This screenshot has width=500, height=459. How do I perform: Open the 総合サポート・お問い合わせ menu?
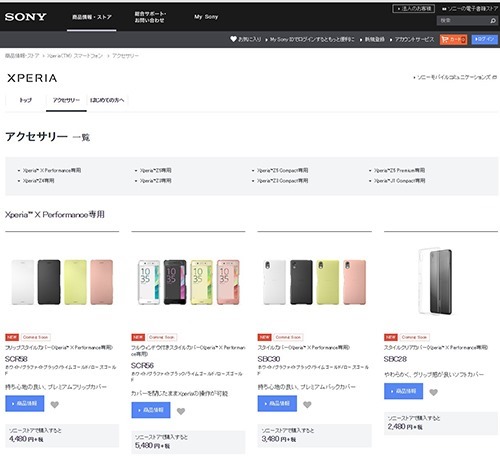(150, 17)
